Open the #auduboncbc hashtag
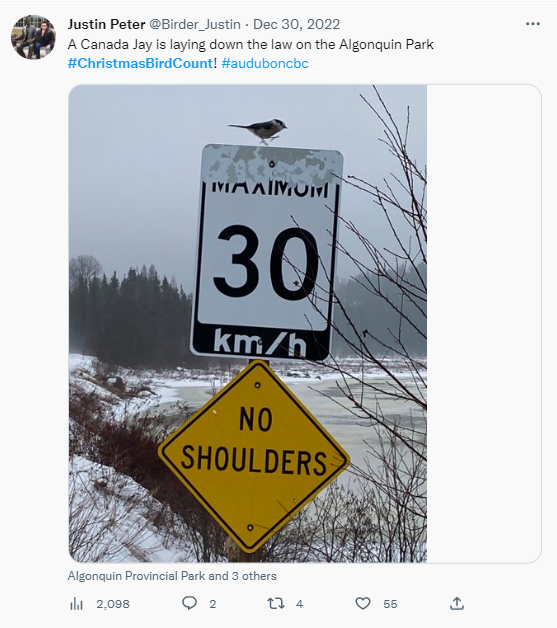The image size is (557, 628). (265, 63)
